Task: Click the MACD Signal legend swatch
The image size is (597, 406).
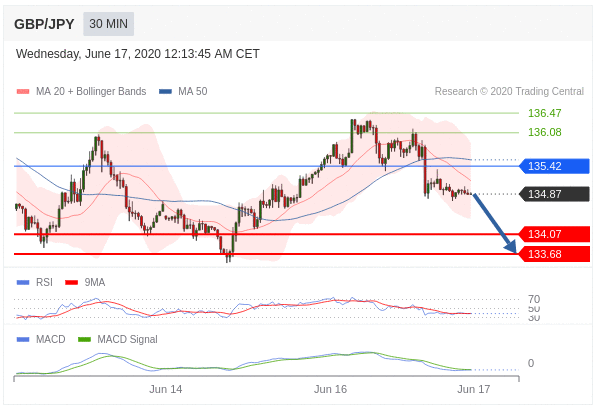Action: tap(84, 339)
